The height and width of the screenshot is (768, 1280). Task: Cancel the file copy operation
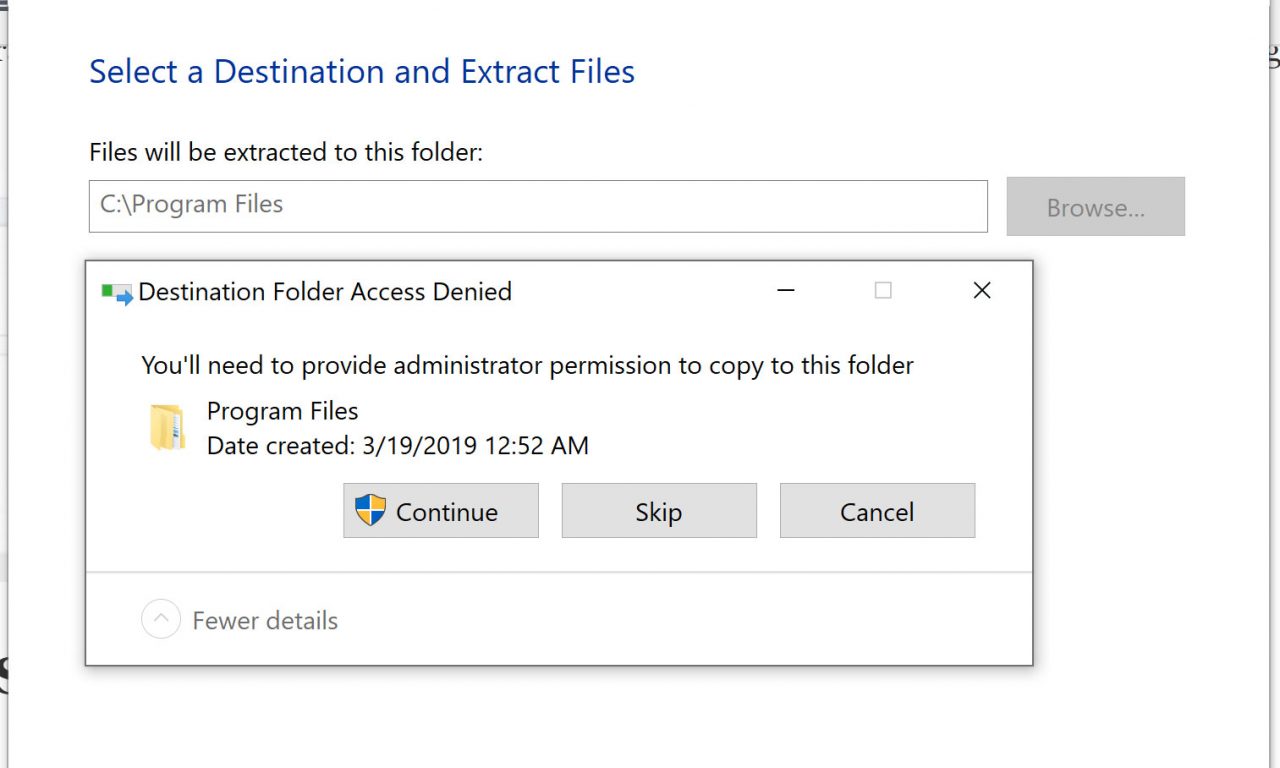876,511
